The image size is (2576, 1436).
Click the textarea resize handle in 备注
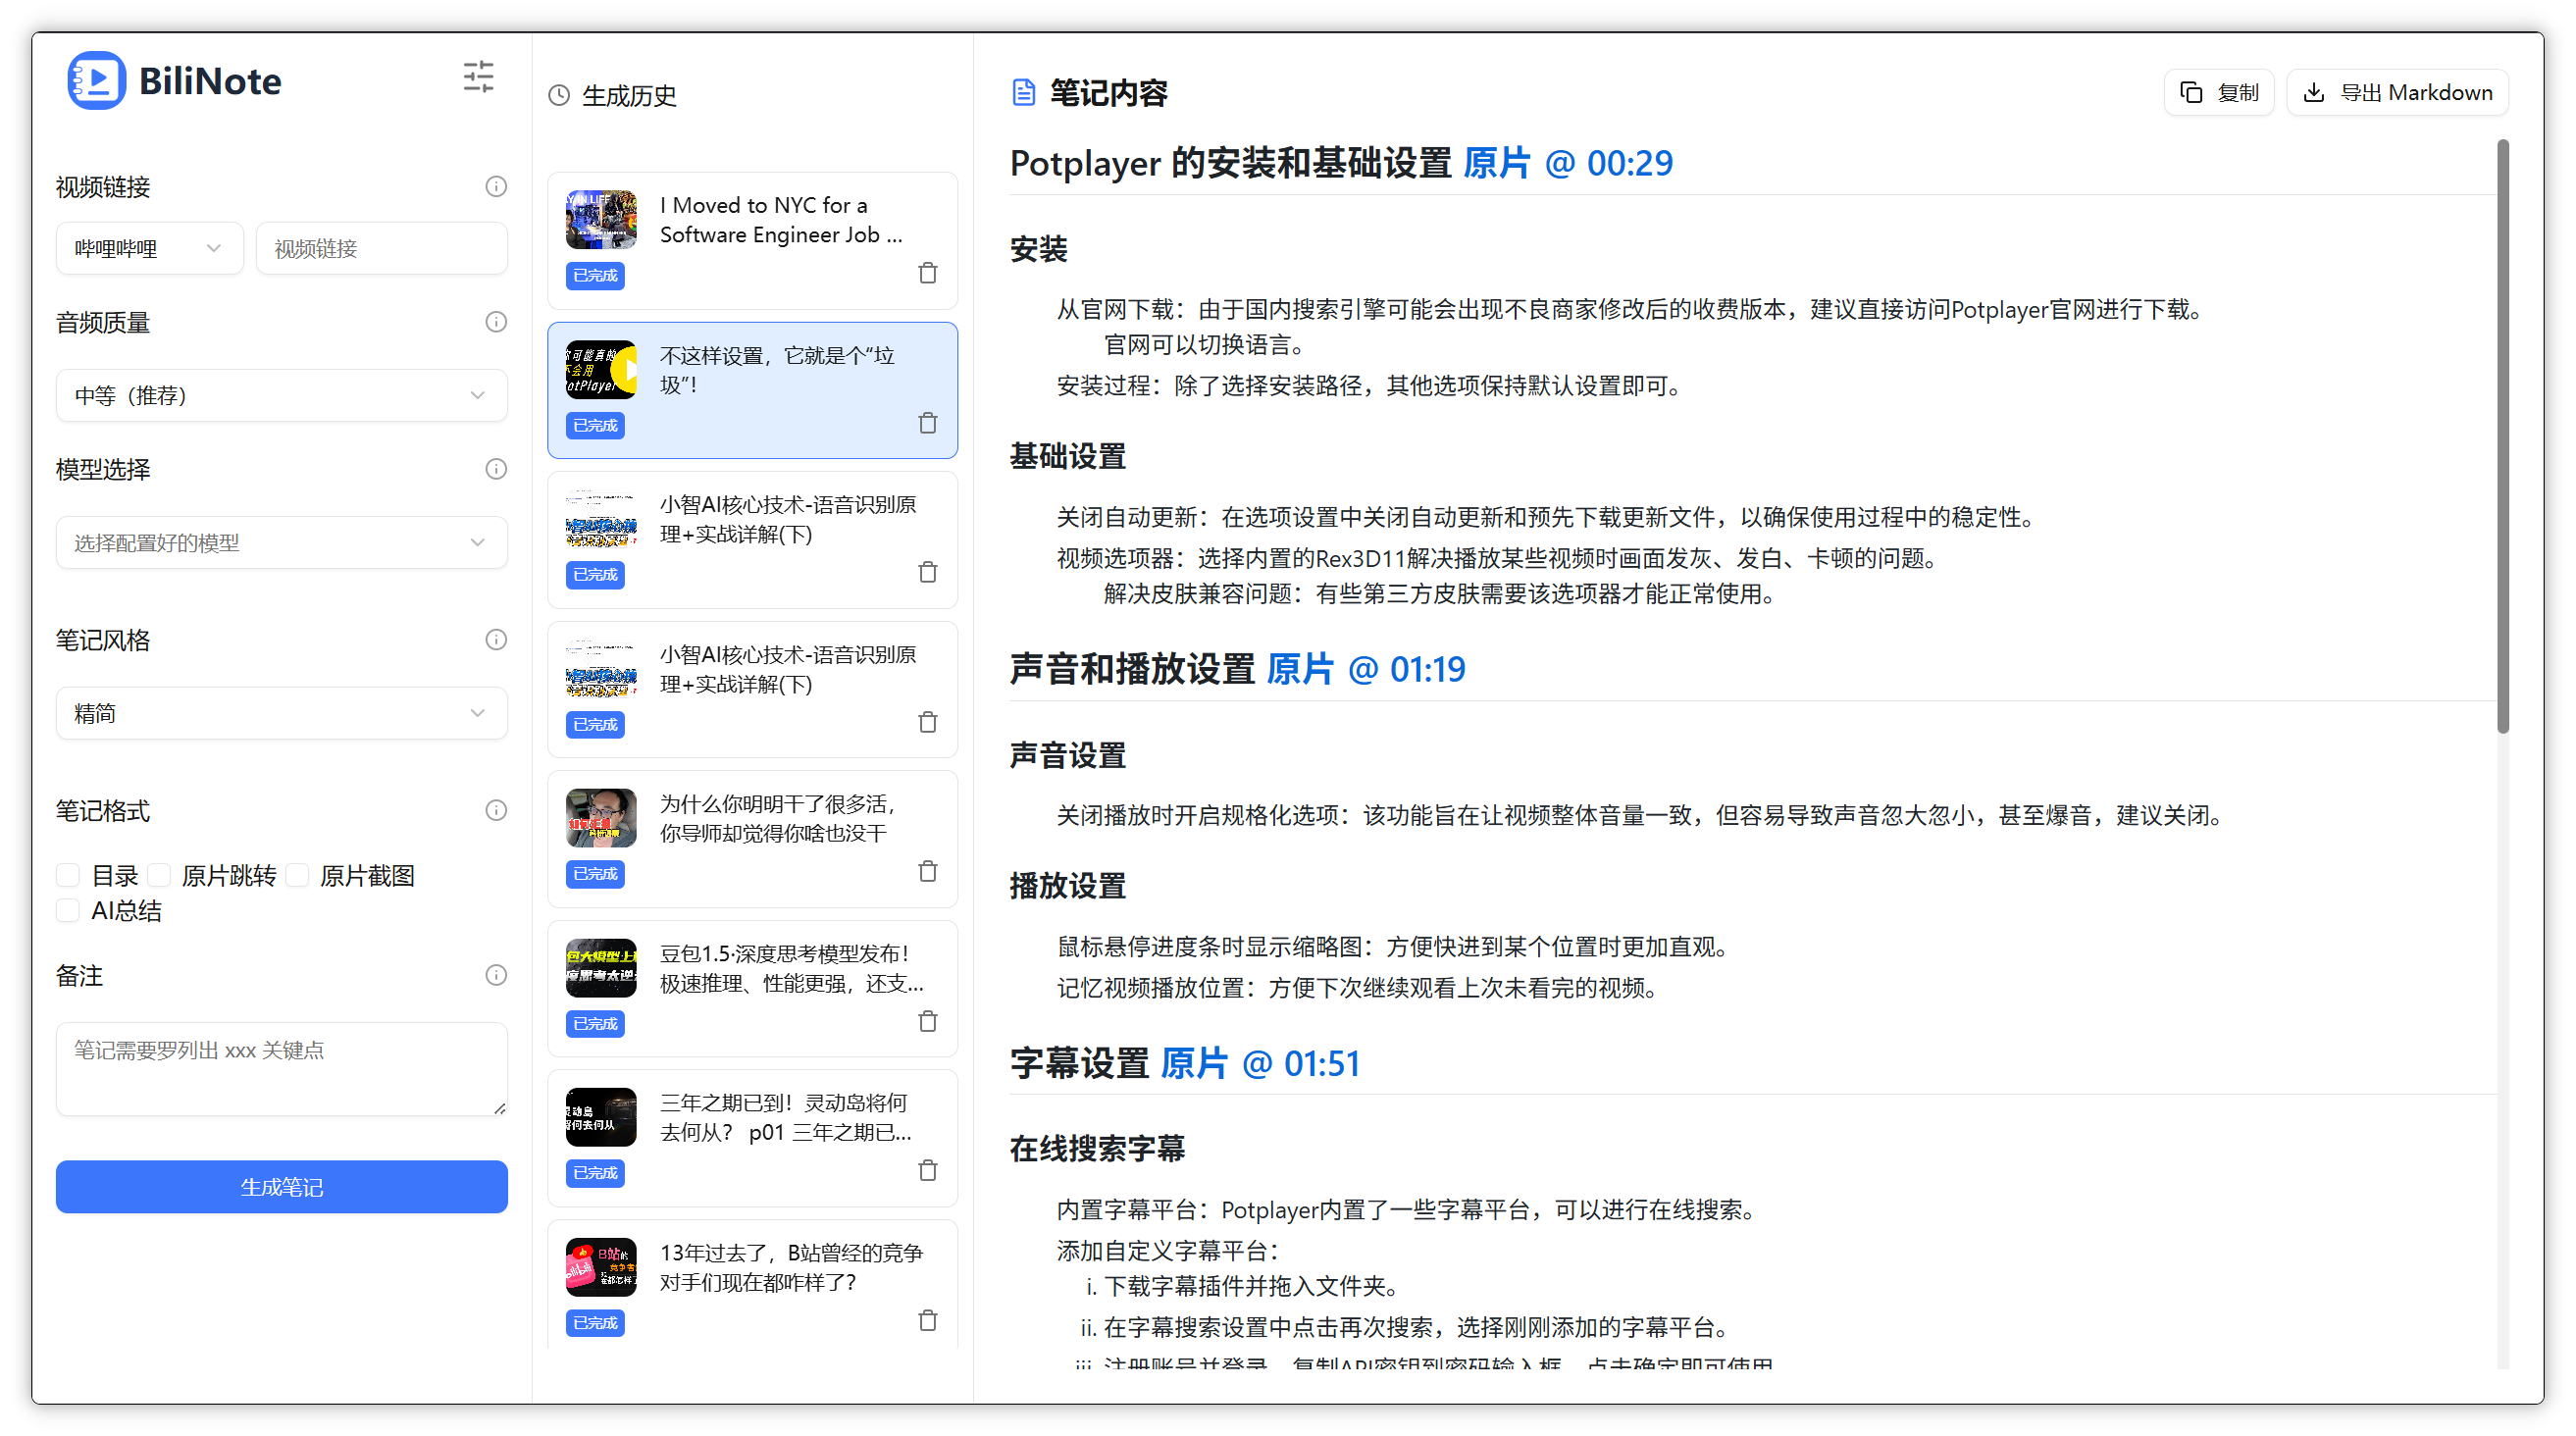tap(500, 1108)
